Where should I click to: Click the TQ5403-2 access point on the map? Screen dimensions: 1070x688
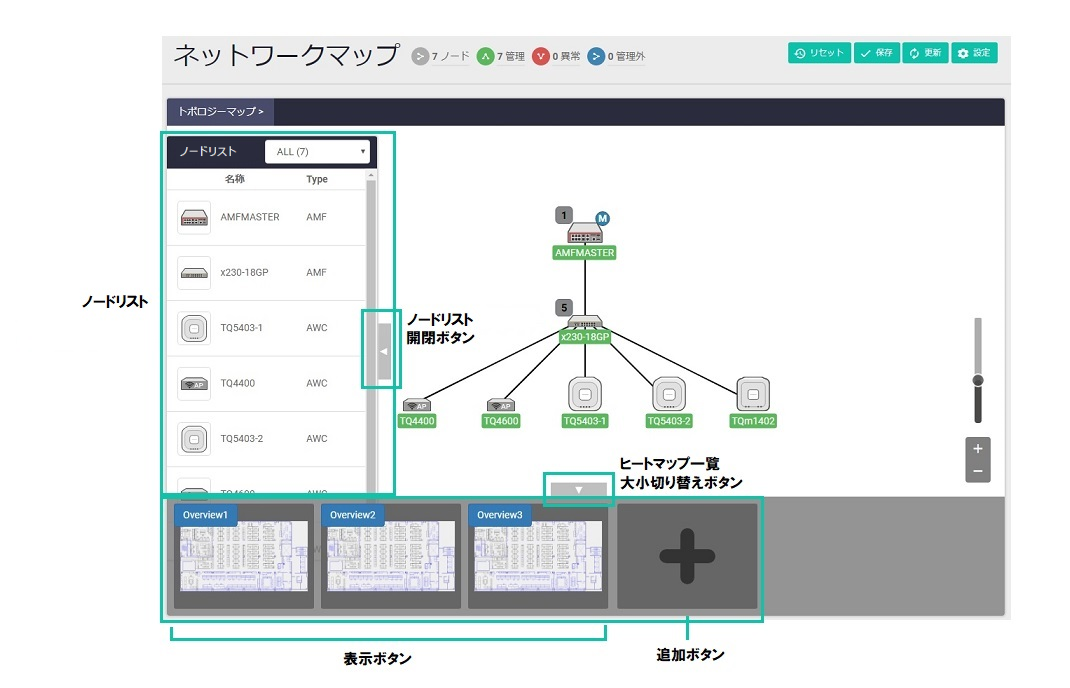click(669, 394)
